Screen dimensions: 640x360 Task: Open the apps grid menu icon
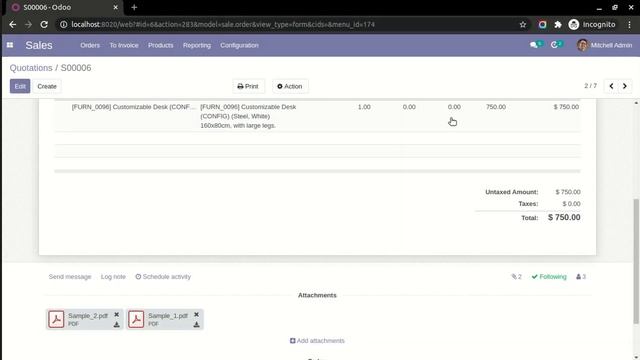click(10, 45)
